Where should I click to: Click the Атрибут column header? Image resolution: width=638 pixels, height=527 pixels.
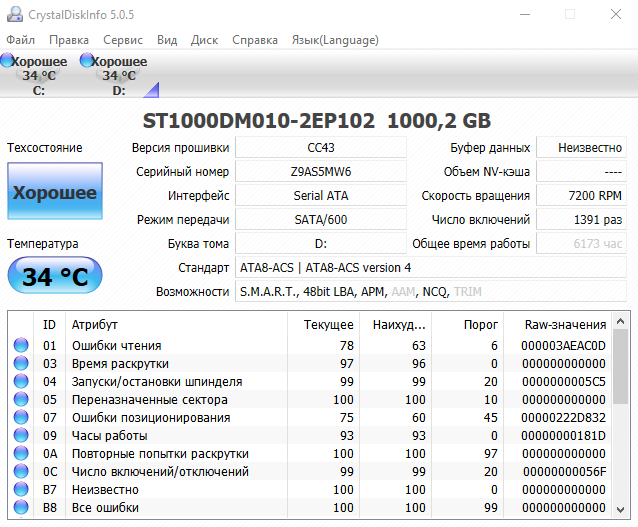point(176,324)
